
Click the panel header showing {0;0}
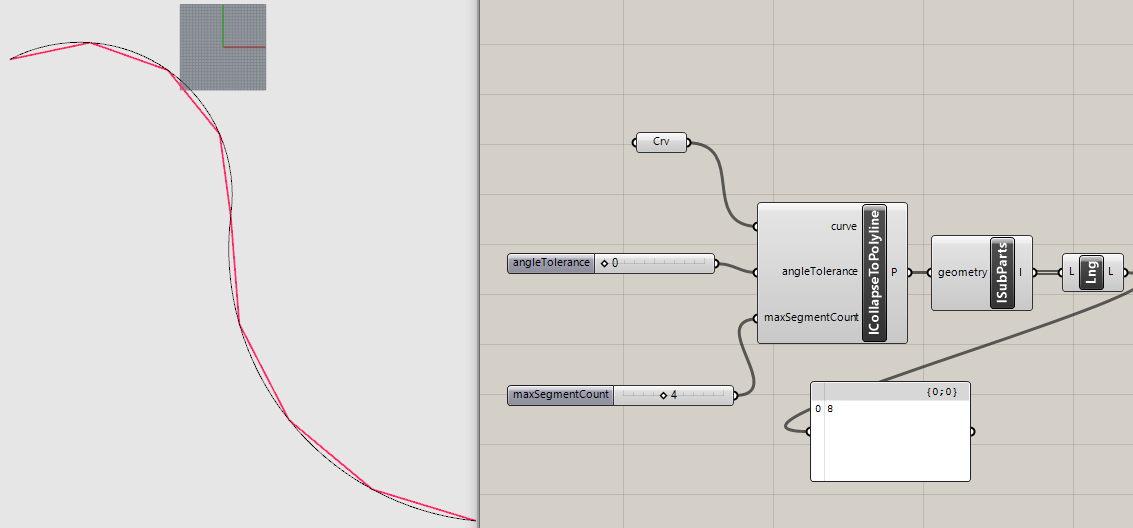[890, 391]
